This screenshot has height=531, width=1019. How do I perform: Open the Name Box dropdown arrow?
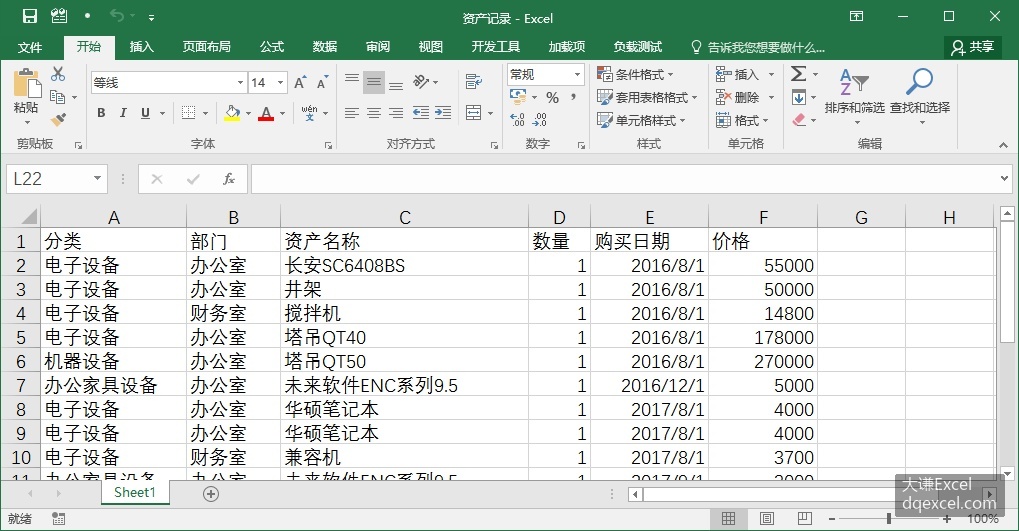97,178
